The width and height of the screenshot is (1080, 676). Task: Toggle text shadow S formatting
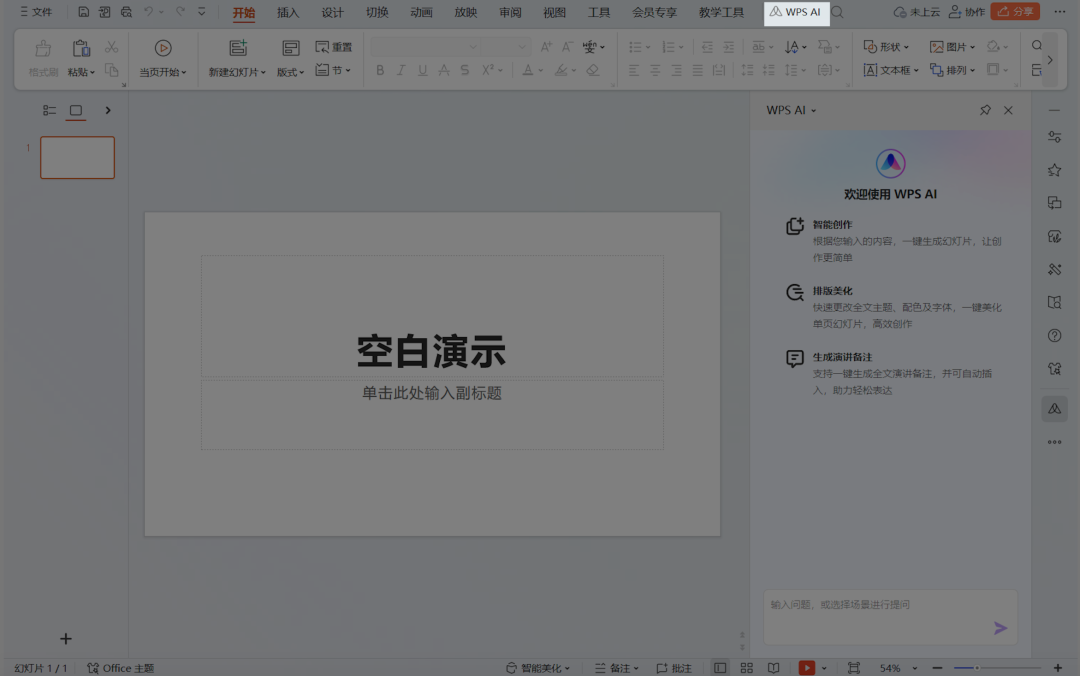point(465,70)
